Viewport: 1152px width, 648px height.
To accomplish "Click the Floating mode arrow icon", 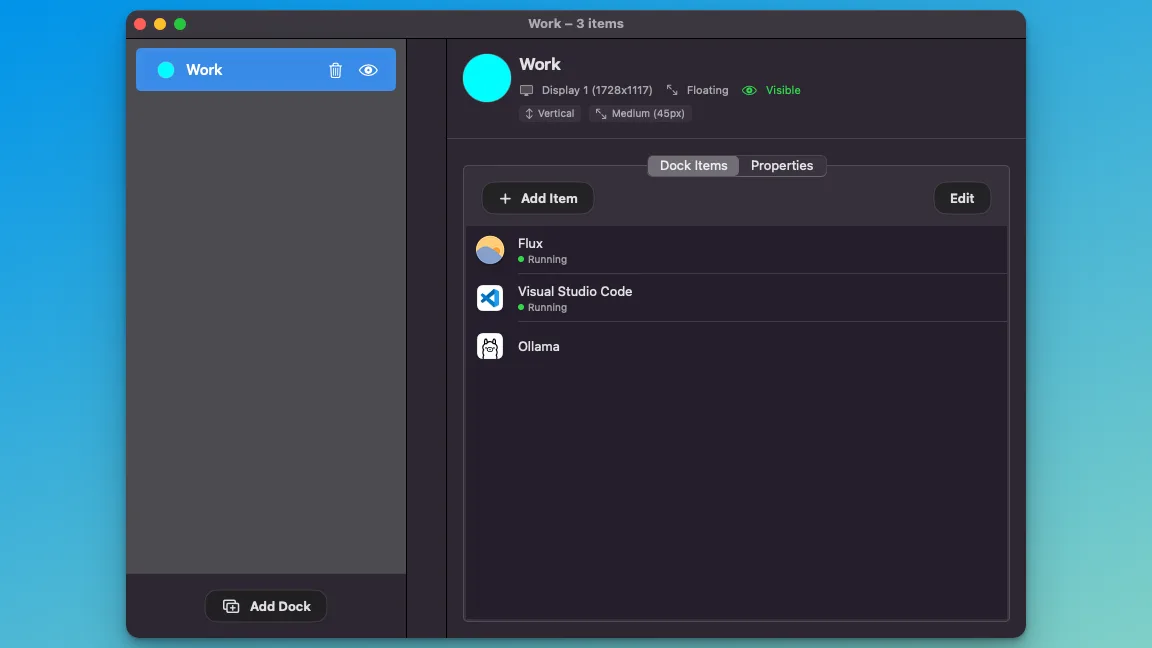I will click(x=672, y=90).
